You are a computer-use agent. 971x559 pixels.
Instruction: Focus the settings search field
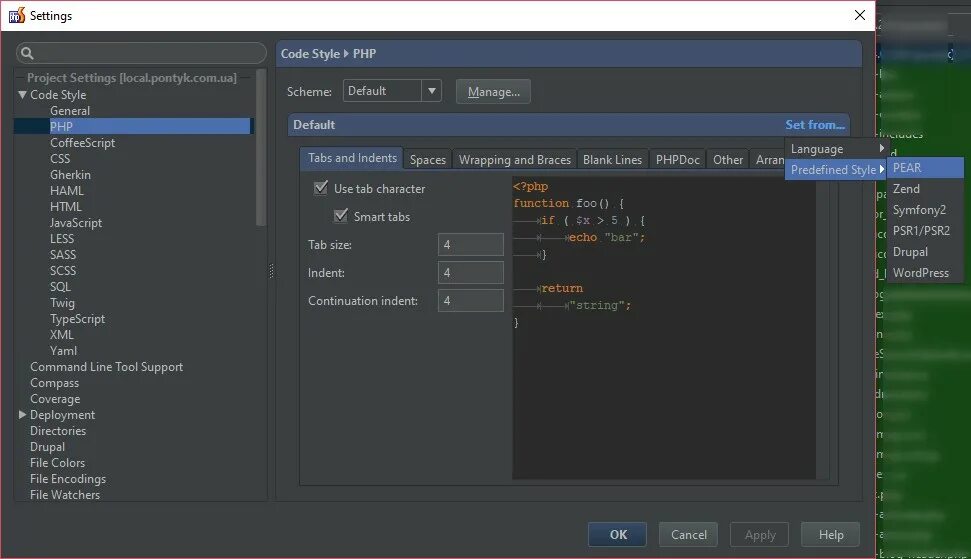[x=141, y=53]
